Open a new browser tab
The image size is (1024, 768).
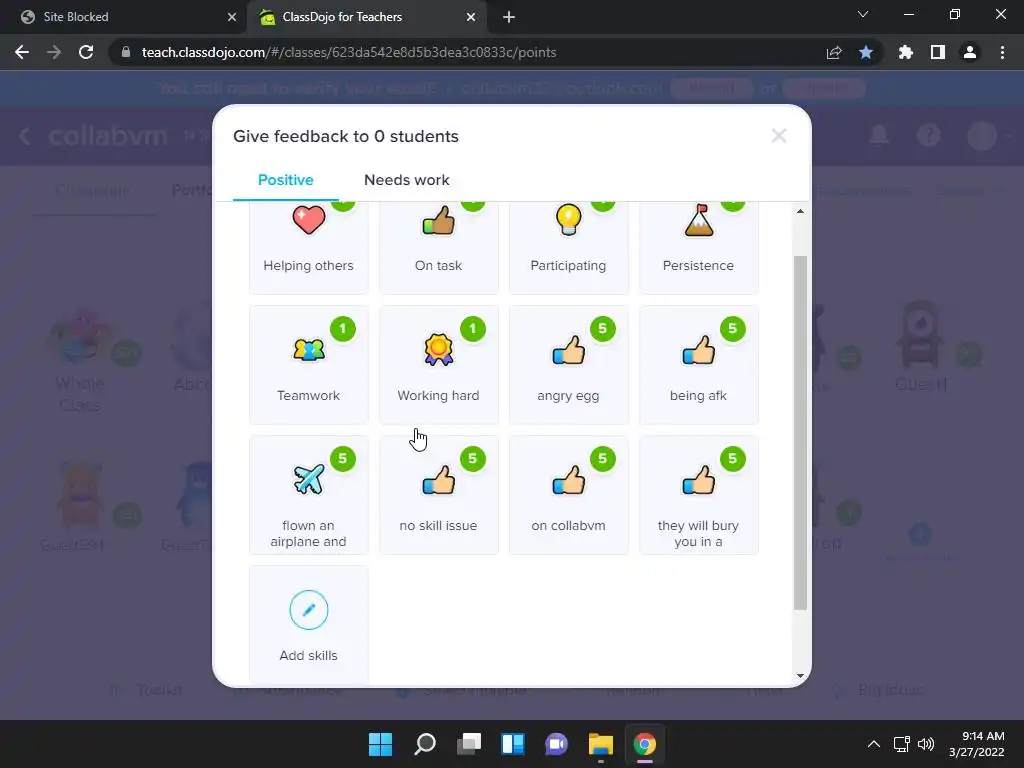coord(509,17)
